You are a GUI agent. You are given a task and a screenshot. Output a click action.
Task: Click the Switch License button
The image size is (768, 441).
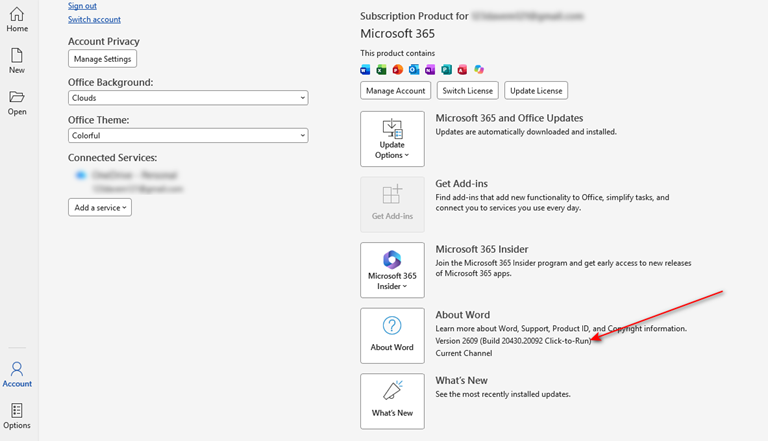click(468, 91)
